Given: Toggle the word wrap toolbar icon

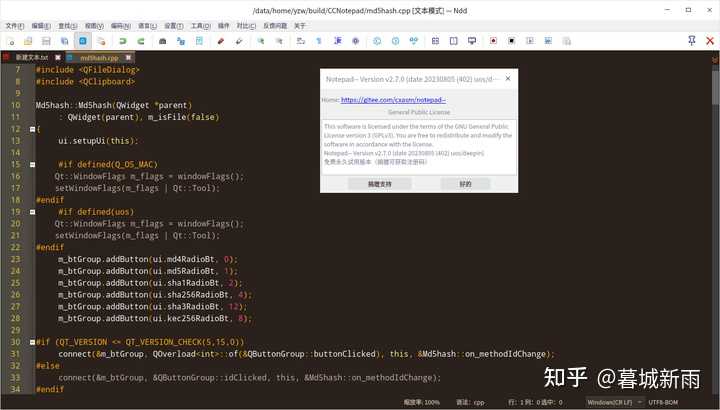Looking at the screenshot, I should pos(301,41).
